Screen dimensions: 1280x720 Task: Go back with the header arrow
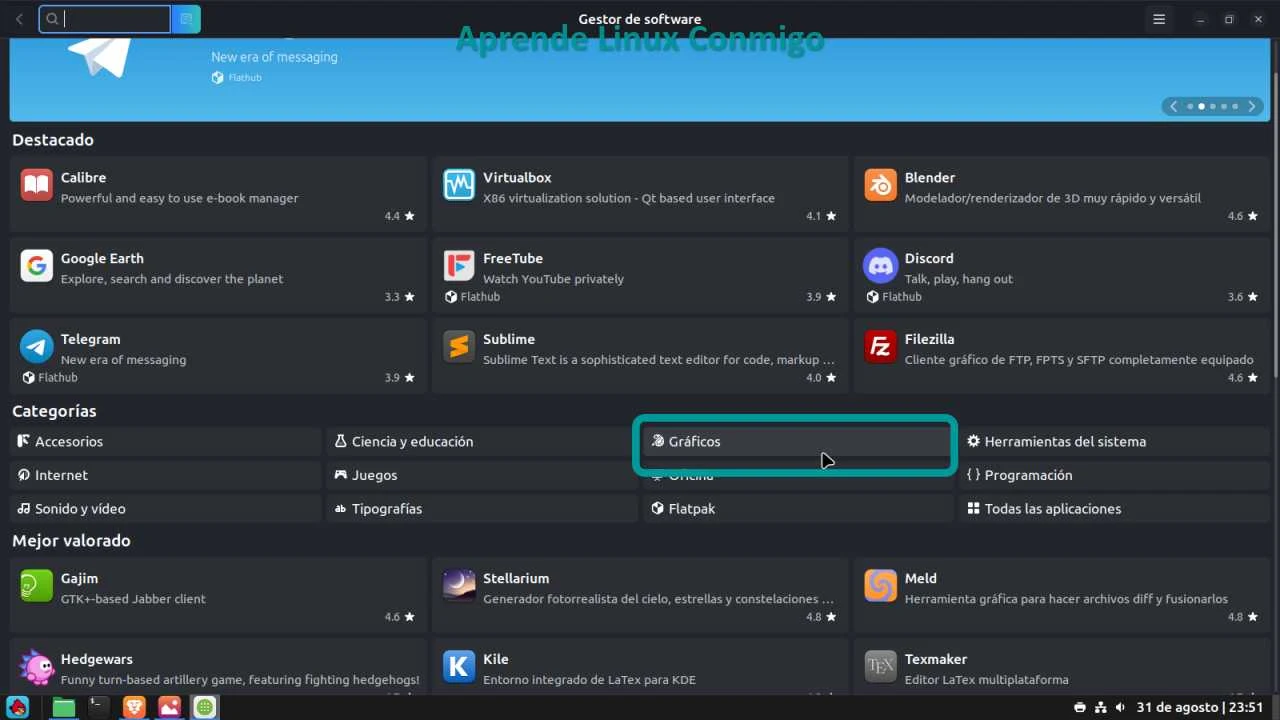point(19,19)
